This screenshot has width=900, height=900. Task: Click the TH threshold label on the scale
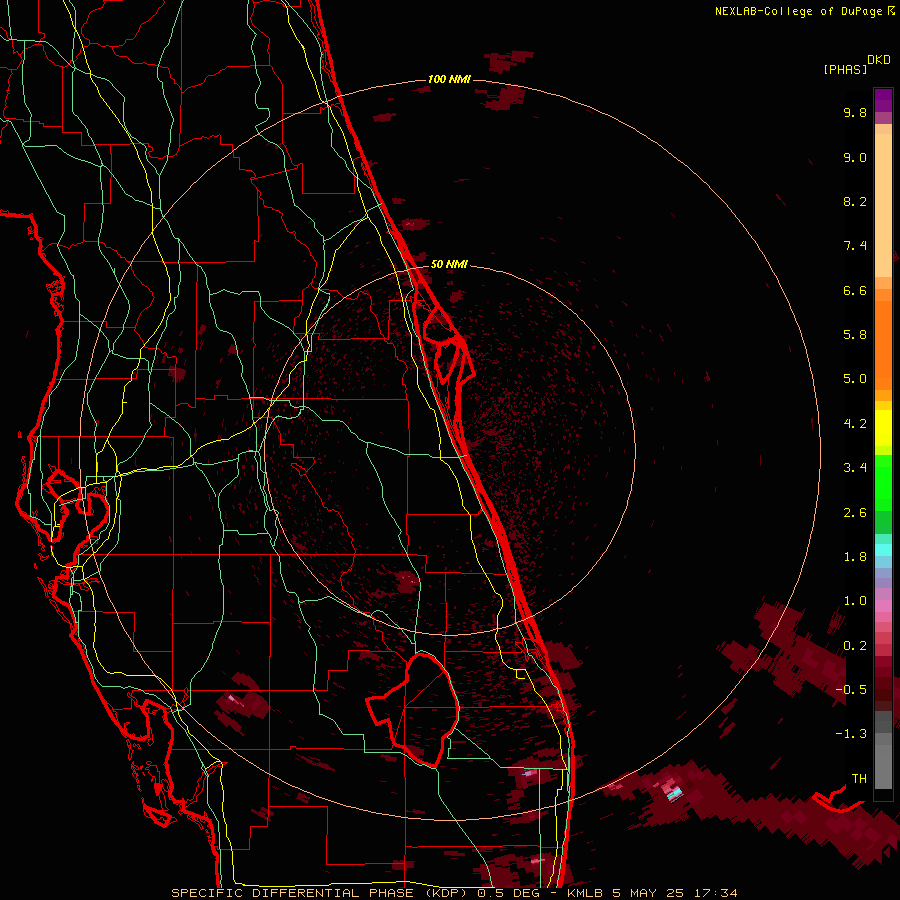coord(859,779)
